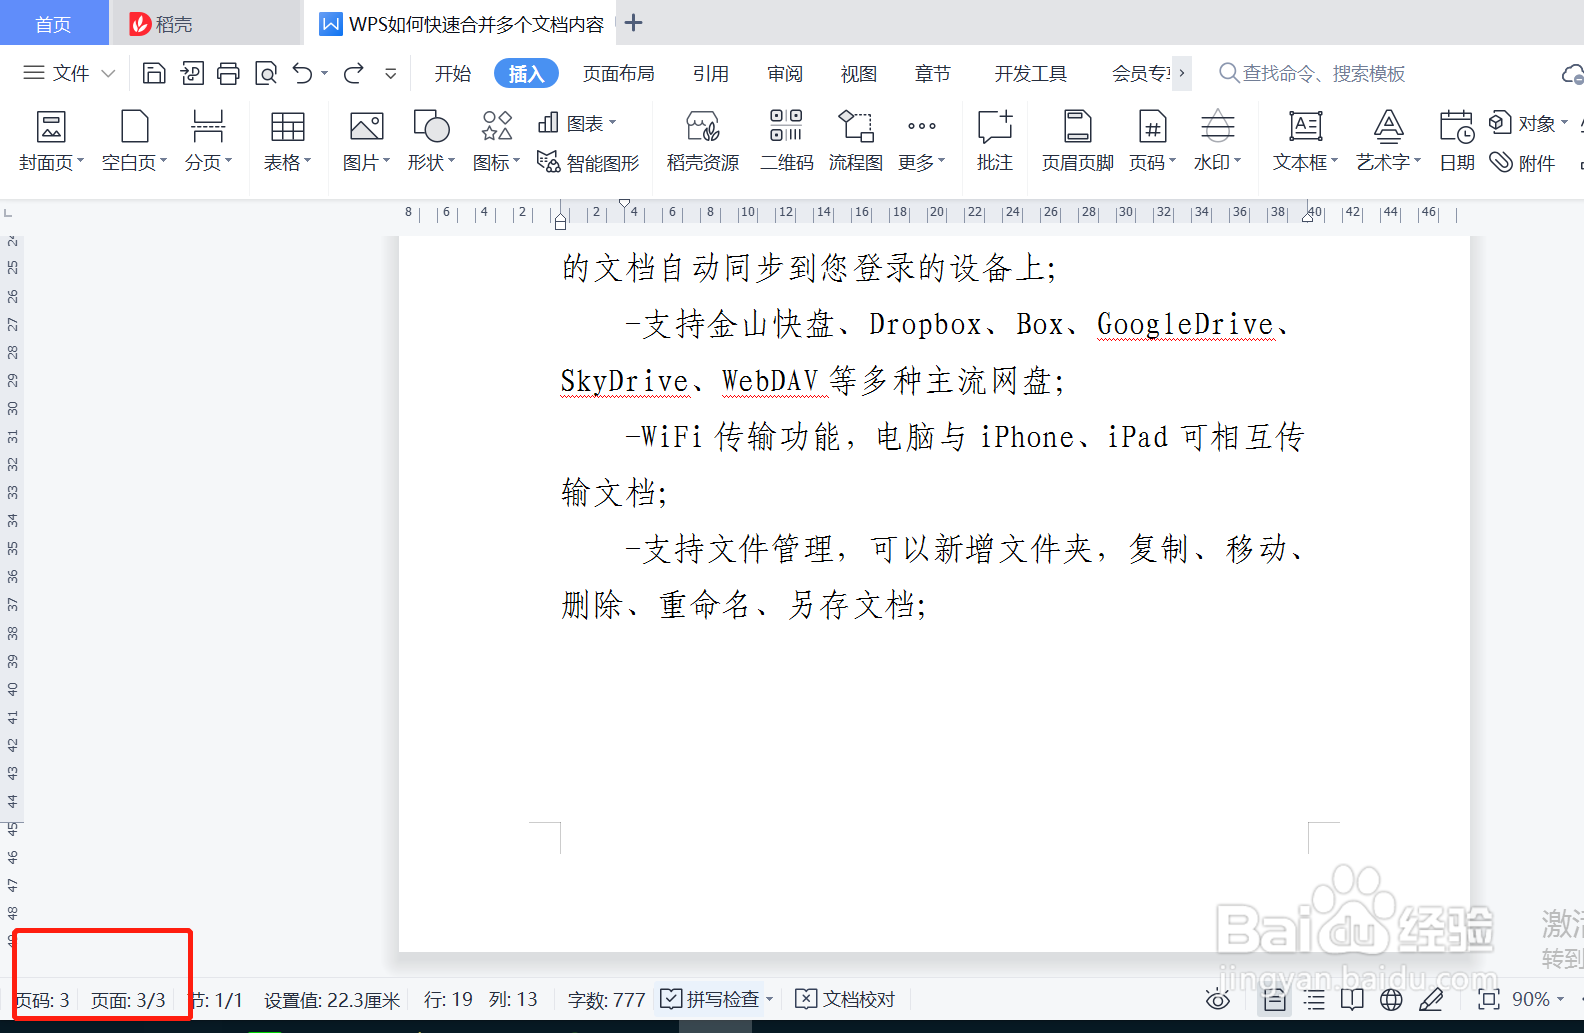Open header and footer (页眉页脚)
1584x1033 pixels.
click(1078, 141)
